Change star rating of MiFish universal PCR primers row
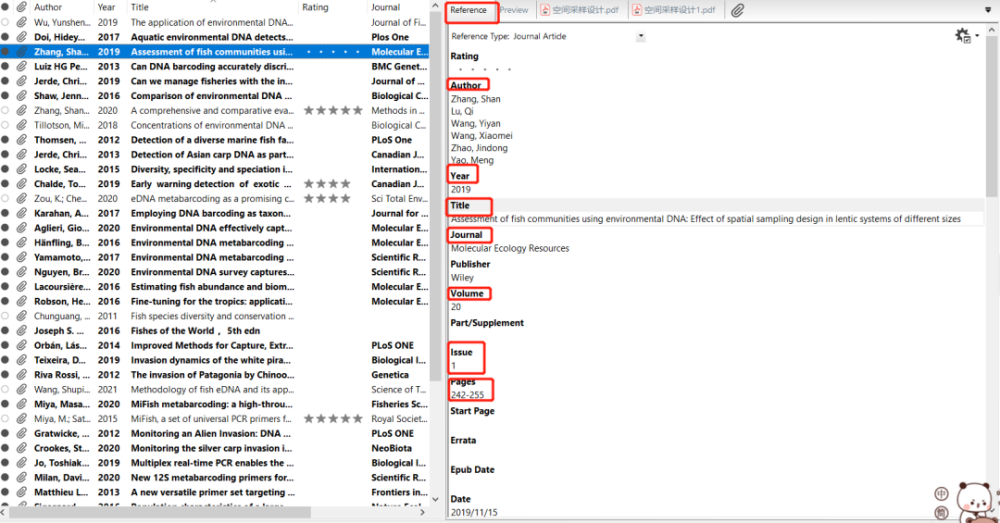This screenshot has width=1000, height=523. point(333,418)
